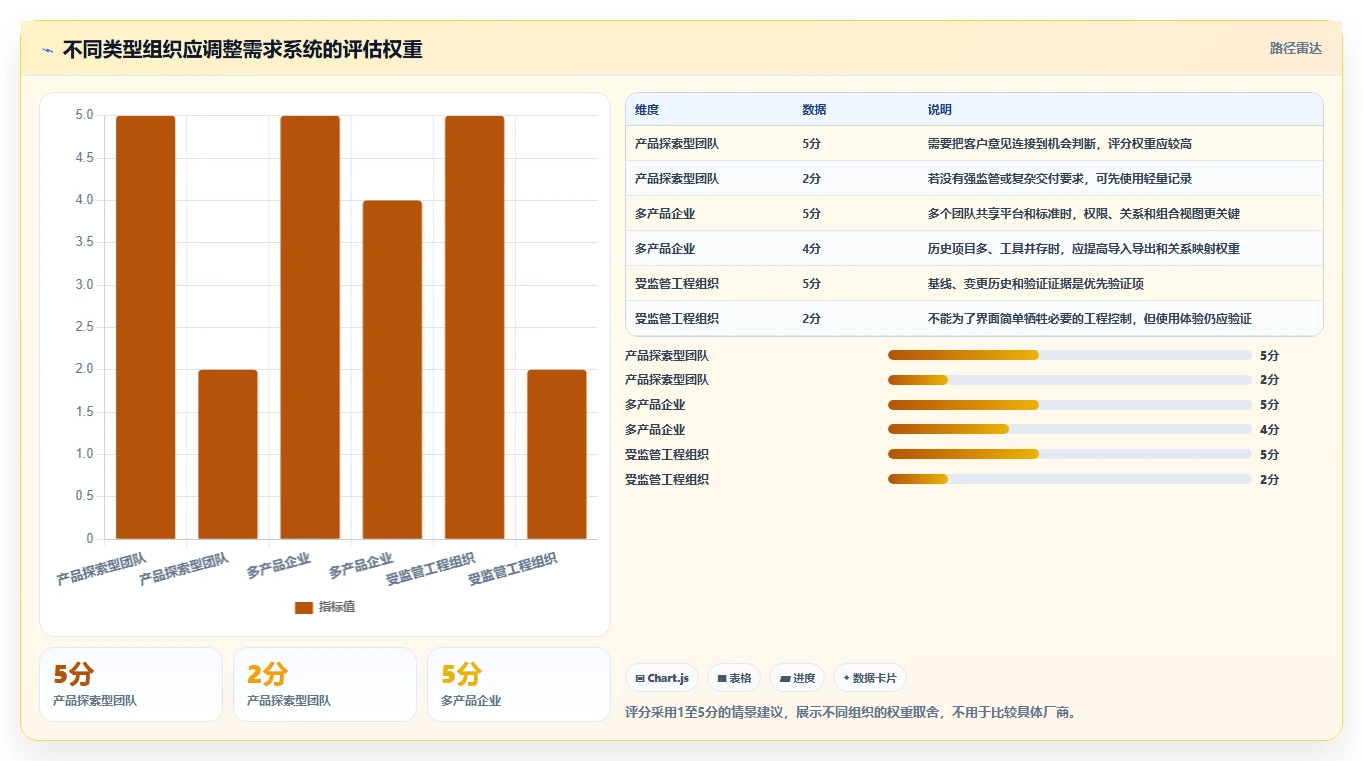Select the 表格 tag
Image resolution: width=1363 pixels, height=761 pixels.
click(x=734, y=678)
